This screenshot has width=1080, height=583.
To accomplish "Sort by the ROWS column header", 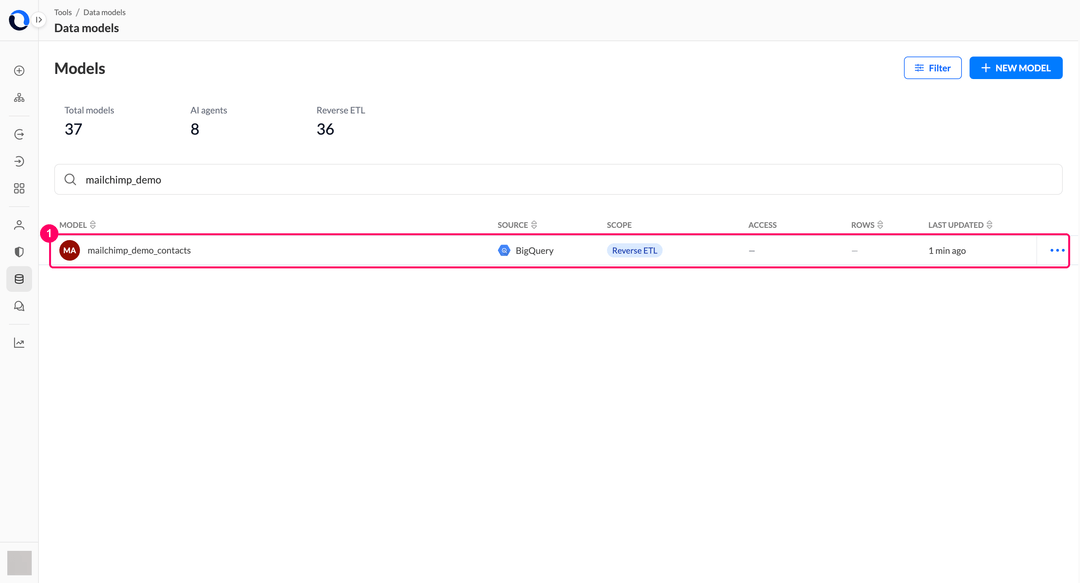I will point(867,225).
